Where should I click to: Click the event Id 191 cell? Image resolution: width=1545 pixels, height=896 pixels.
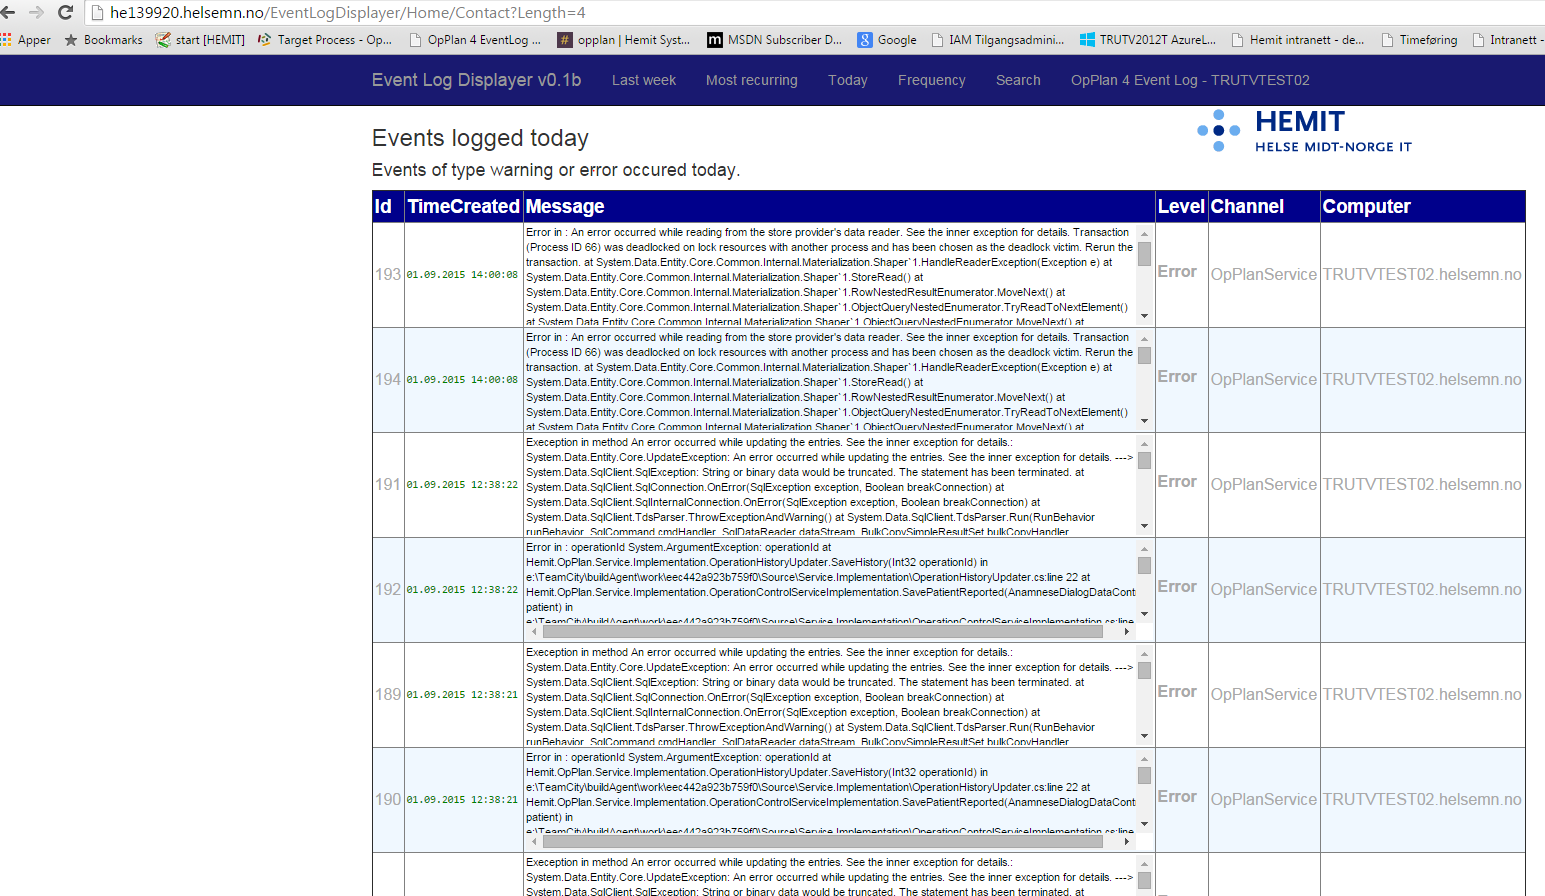tap(388, 484)
